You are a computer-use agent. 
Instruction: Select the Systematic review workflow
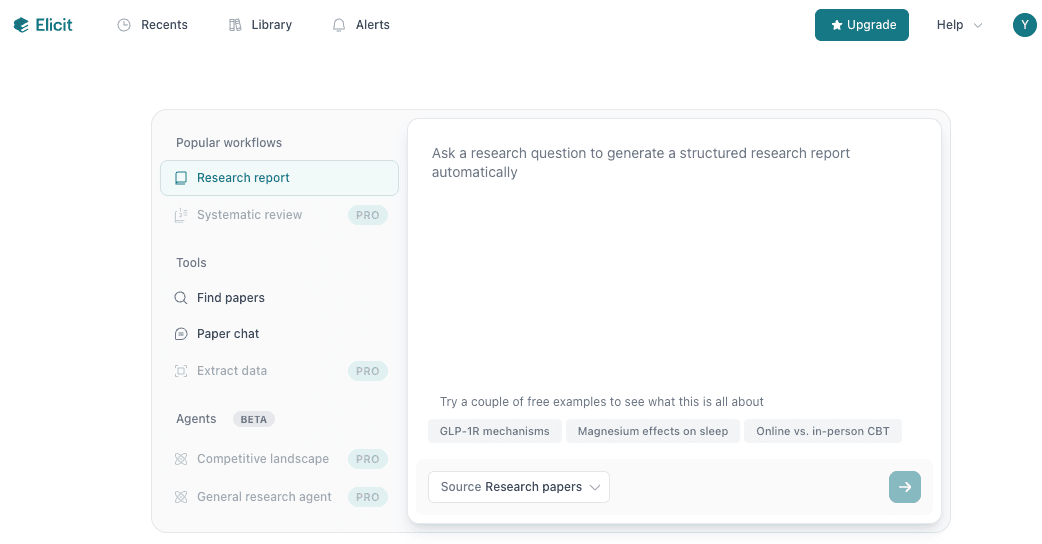coord(279,215)
